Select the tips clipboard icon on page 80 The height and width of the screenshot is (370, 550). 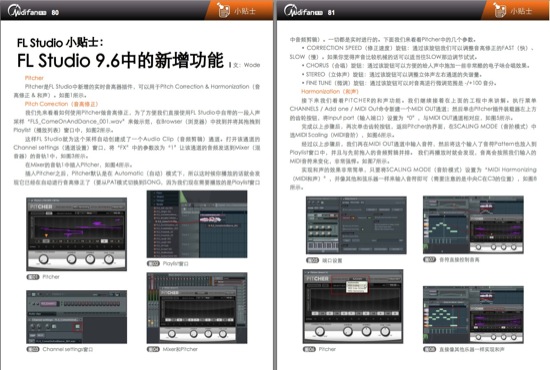tap(222, 10)
